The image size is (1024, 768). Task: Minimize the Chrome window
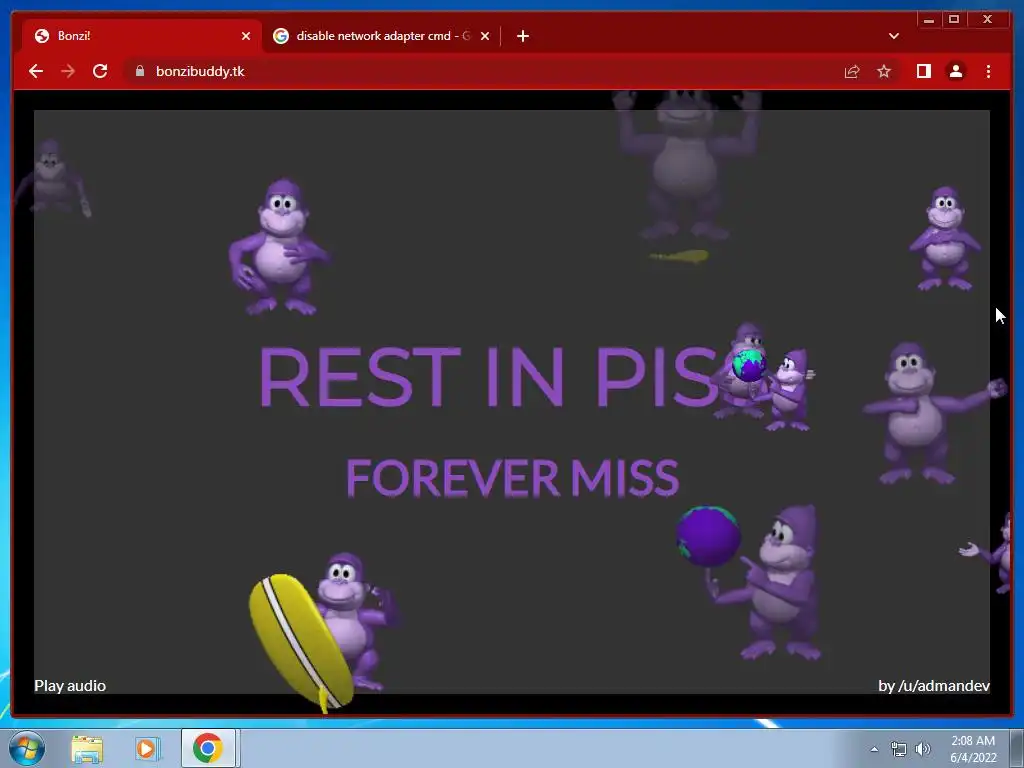929,20
